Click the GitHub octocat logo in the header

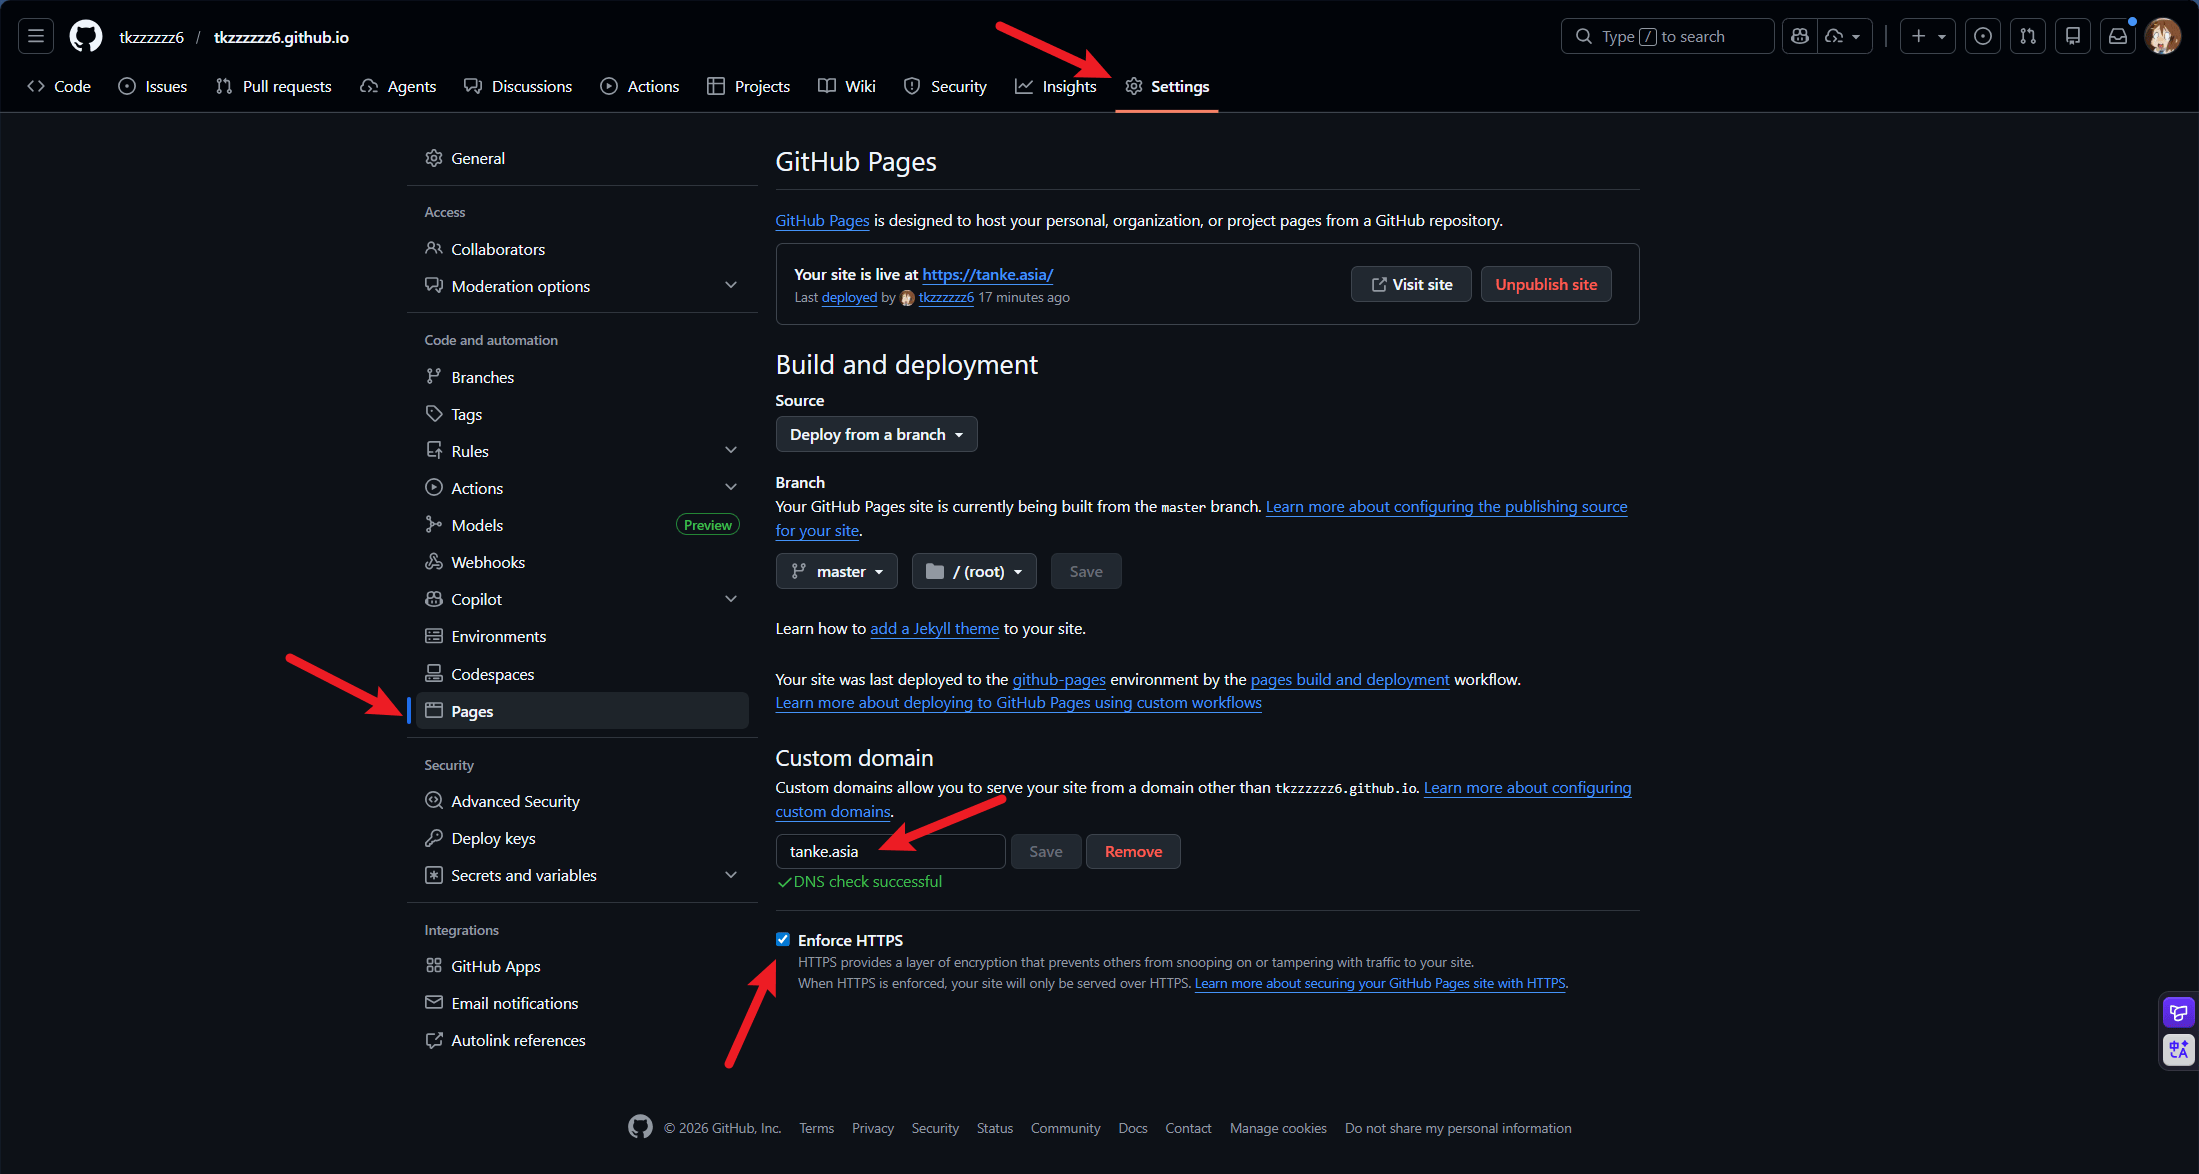point(84,36)
